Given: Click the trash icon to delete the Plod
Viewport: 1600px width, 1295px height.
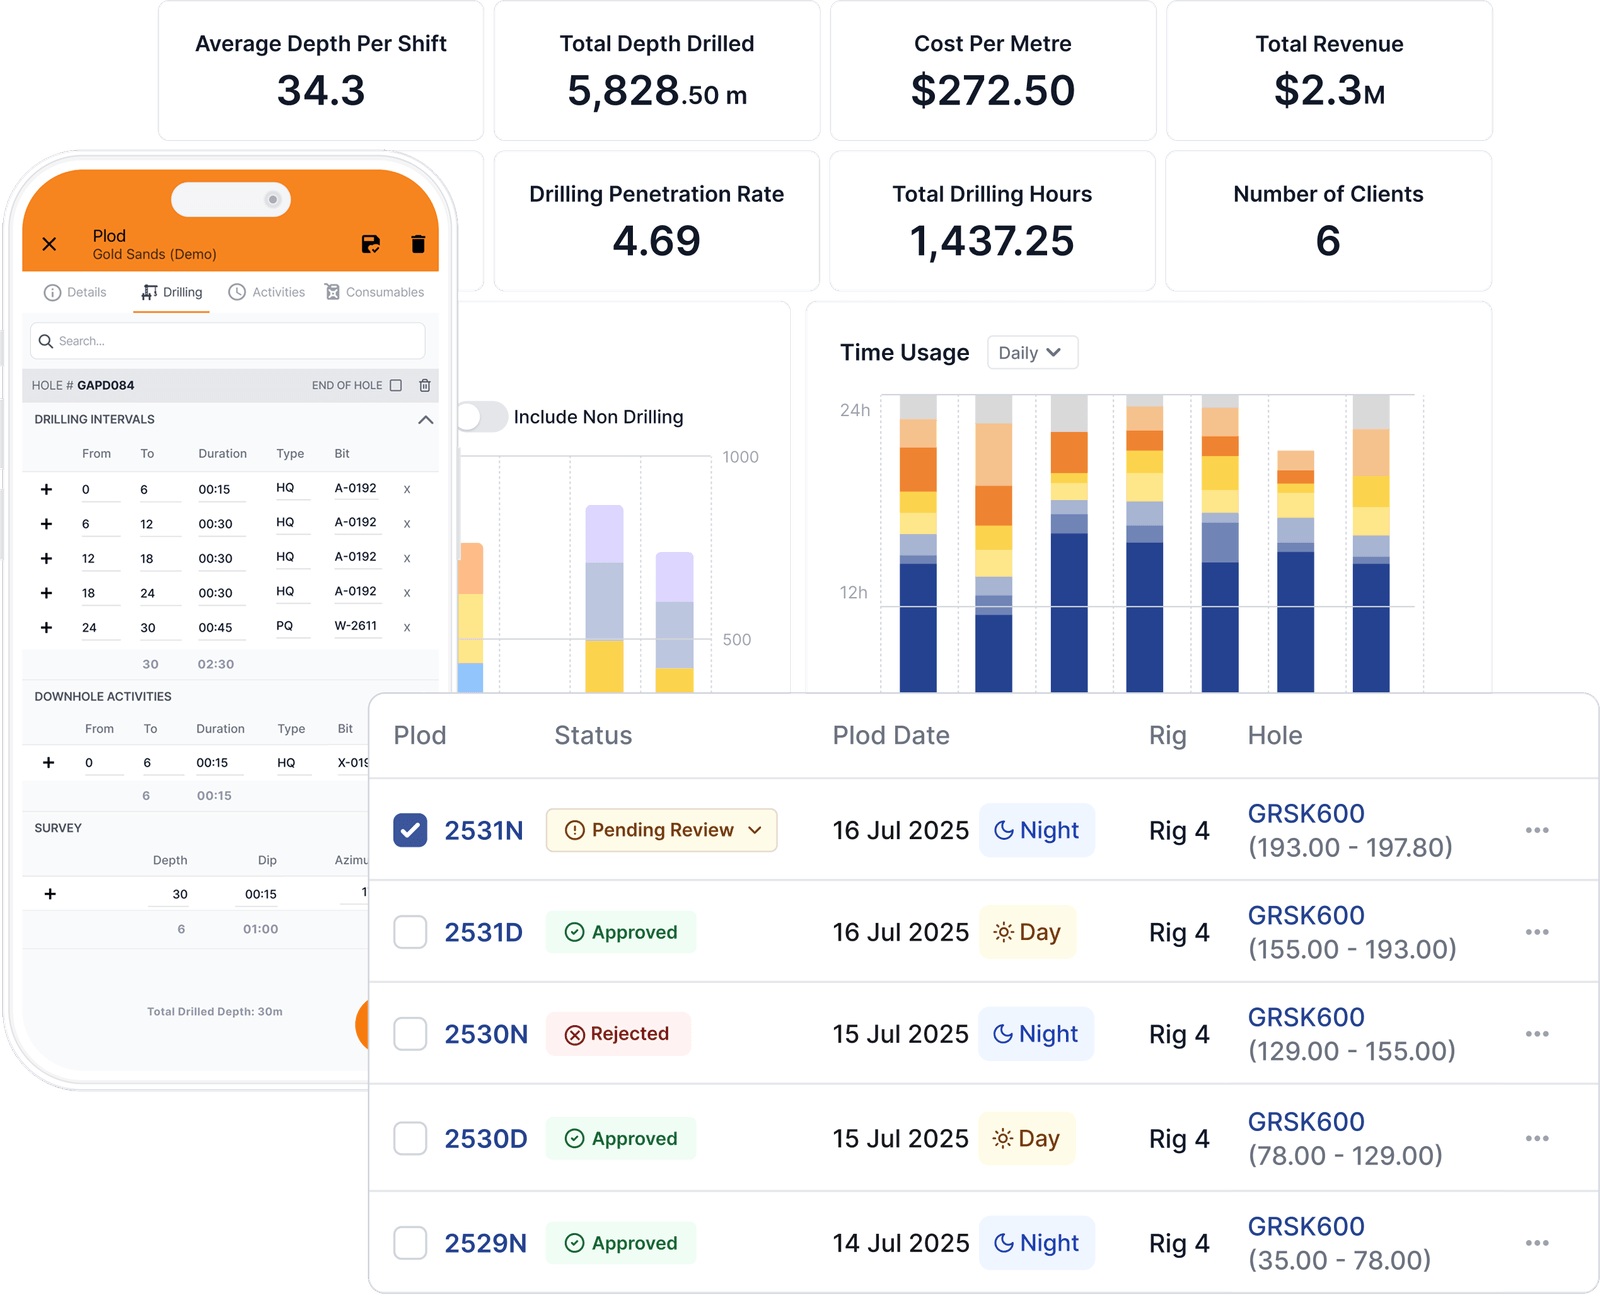Looking at the screenshot, I should click(x=419, y=244).
